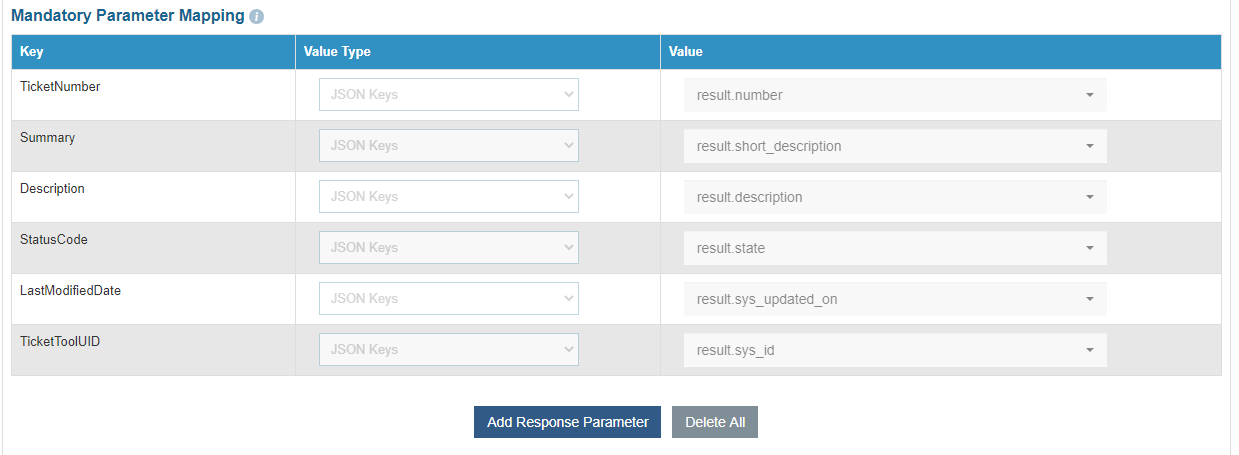Image resolution: width=1239 pixels, height=455 pixels.
Task: Click the Value column header
Action: tap(686, 52)
